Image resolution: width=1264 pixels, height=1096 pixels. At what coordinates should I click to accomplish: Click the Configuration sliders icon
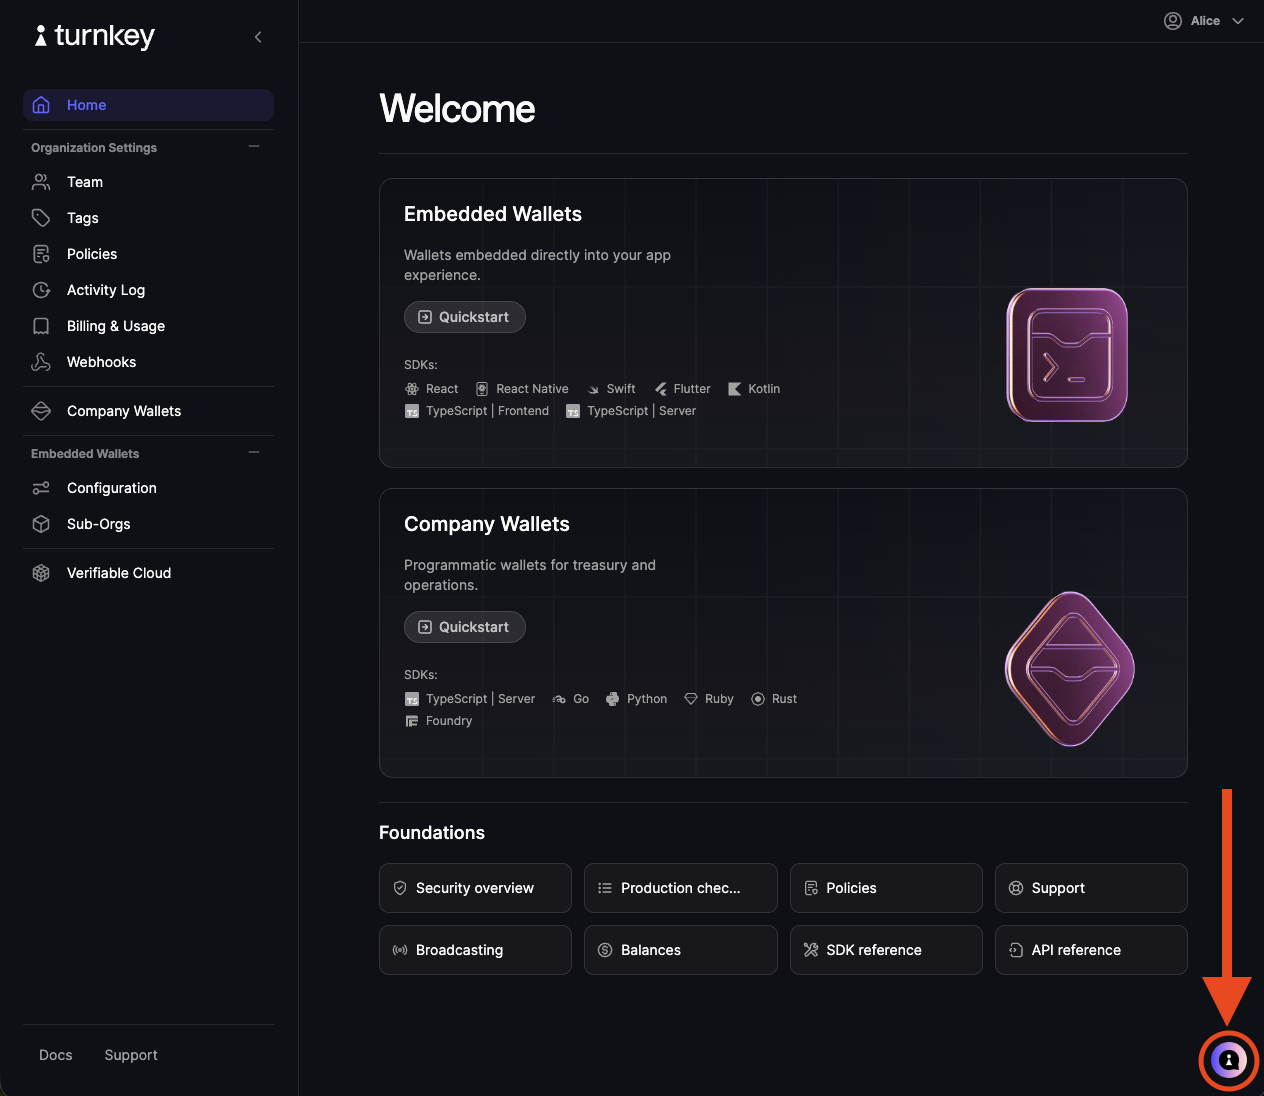pyautogui.click(x=41, y=488)
